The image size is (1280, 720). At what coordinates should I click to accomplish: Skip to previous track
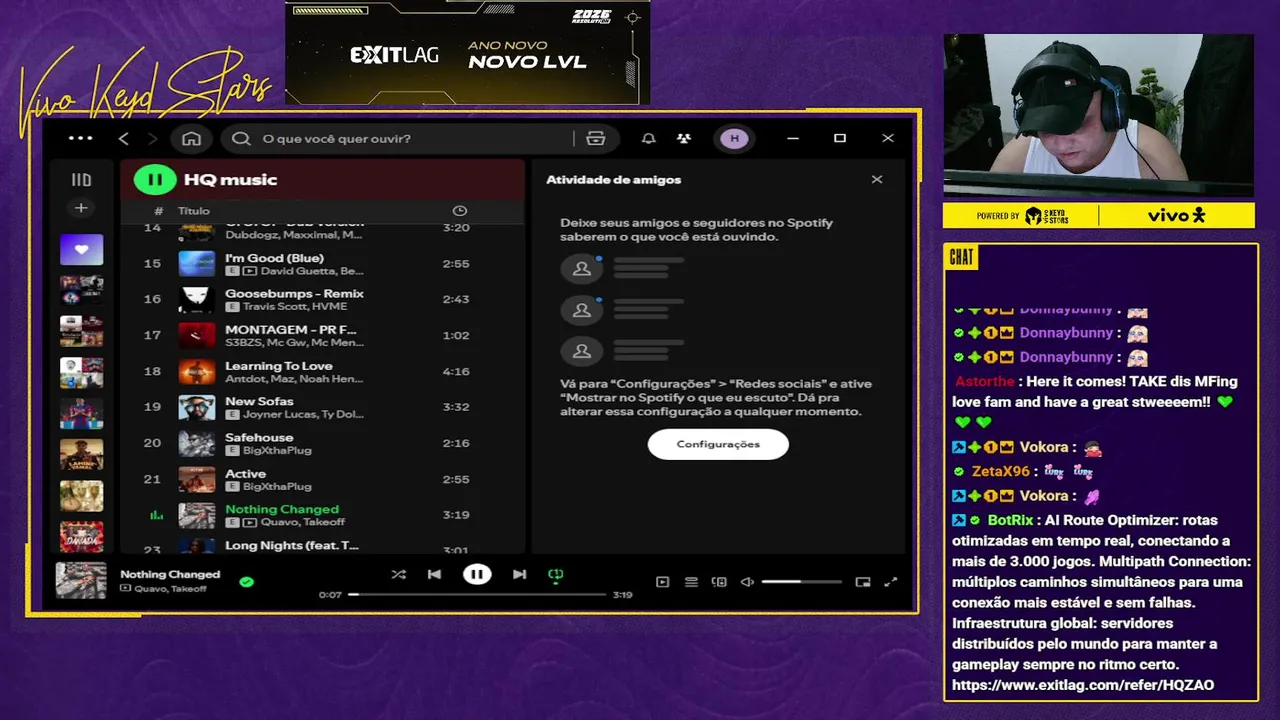[434, 574]
